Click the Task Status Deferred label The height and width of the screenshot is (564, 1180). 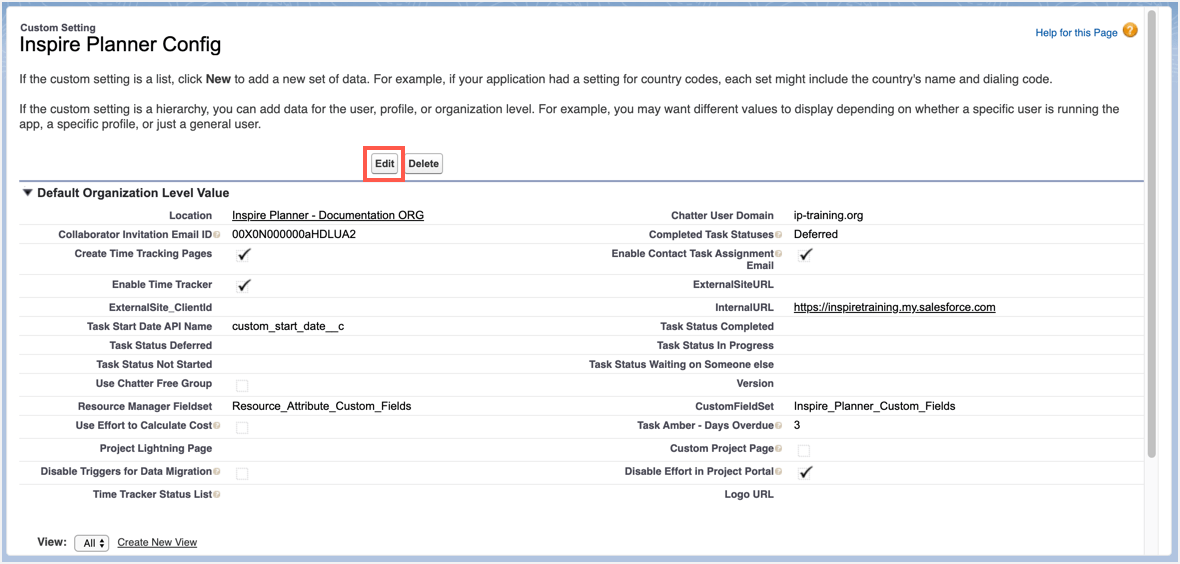(x=160, y=346)
